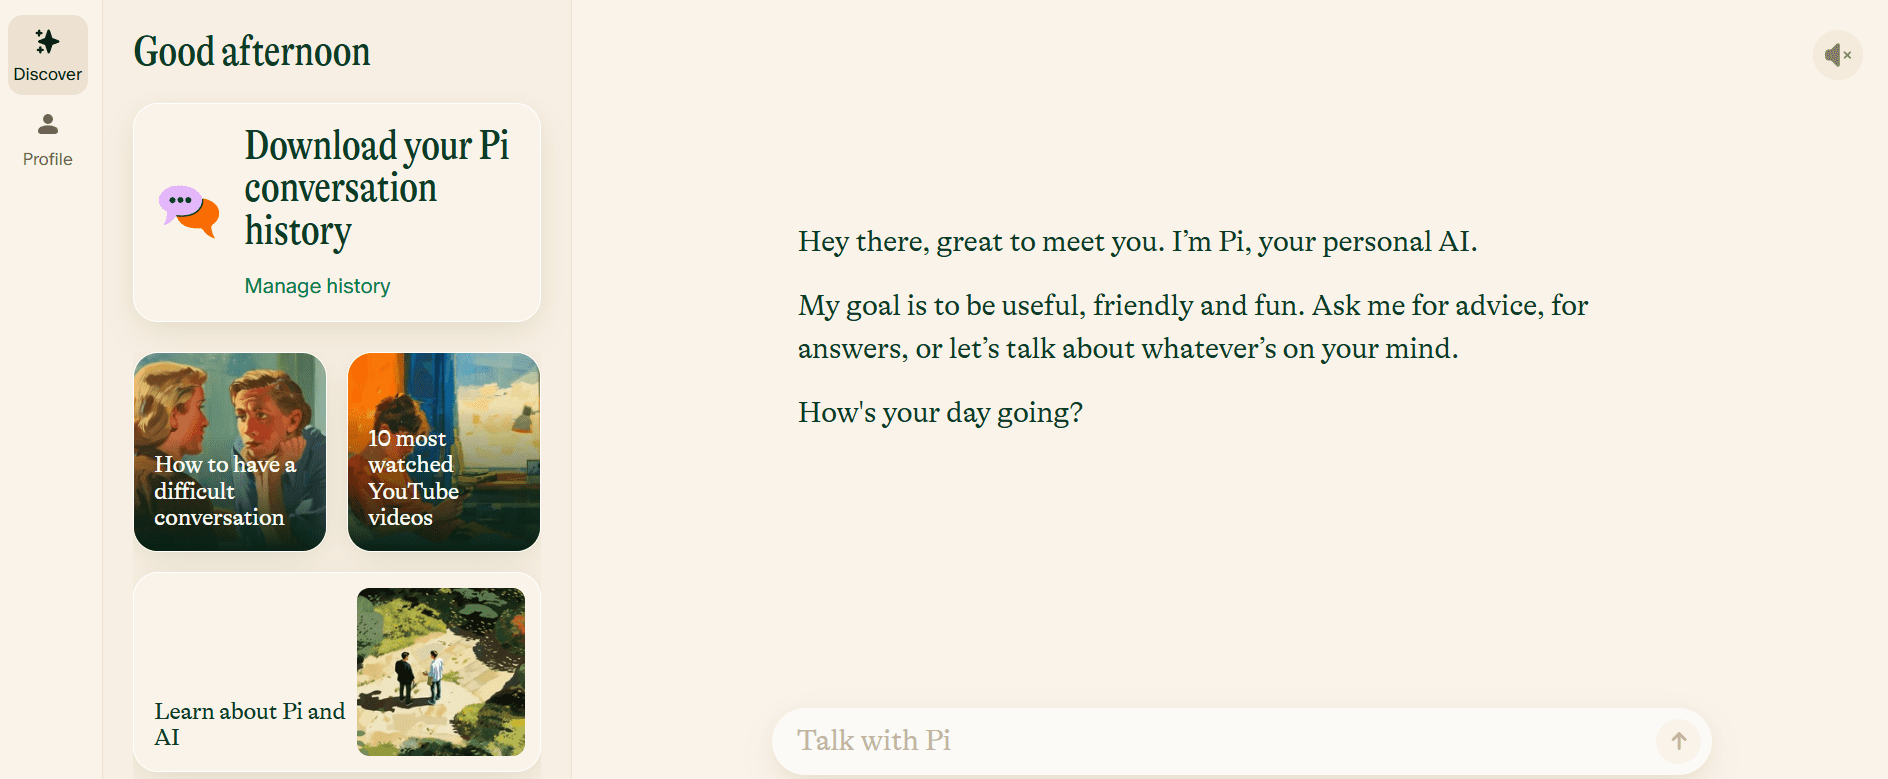Screen dimensions: 1888x779
Task: Switch to the Profile tab label
Action: click(47, 159)
